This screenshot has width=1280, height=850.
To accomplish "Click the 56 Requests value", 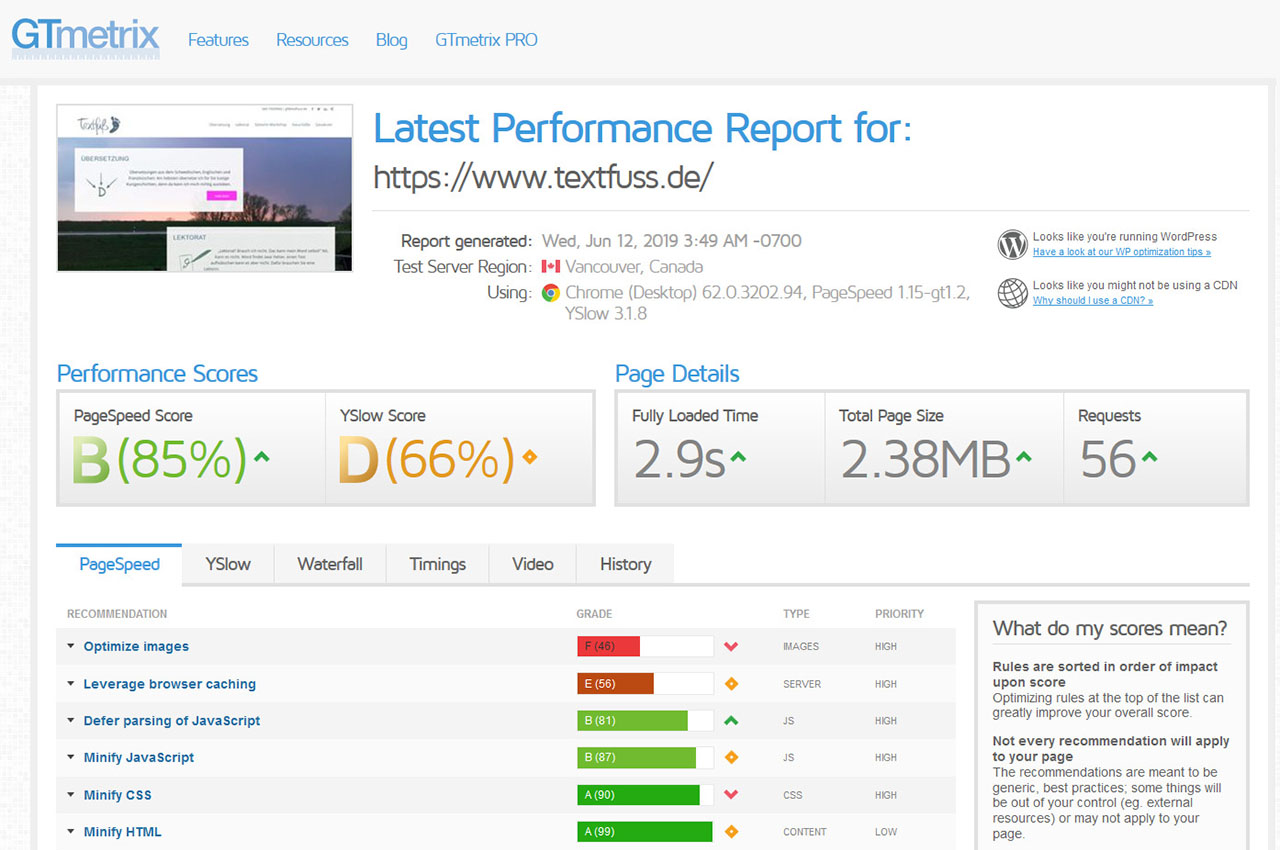I will [1108, 459].
